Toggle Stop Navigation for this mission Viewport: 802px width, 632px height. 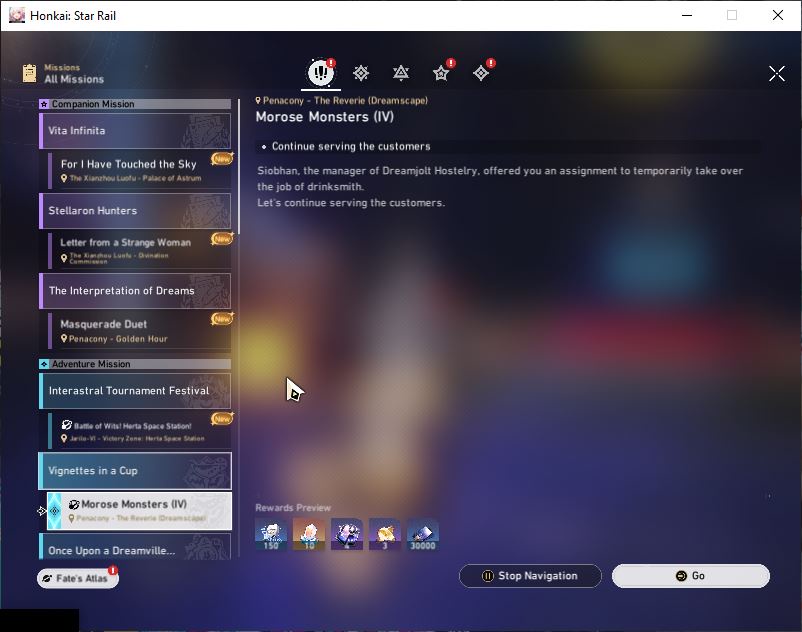point(530,576)
